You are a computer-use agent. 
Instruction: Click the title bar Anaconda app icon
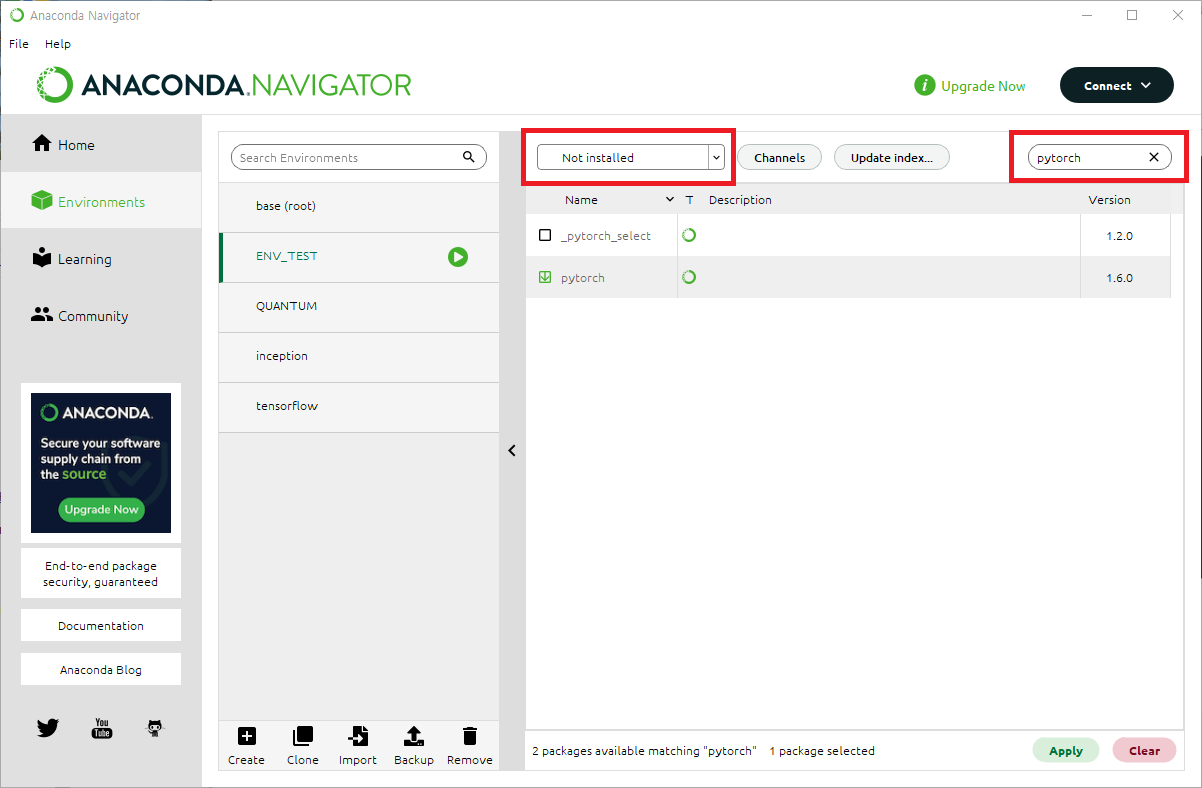pyautogui.click(x=17, y=15)
